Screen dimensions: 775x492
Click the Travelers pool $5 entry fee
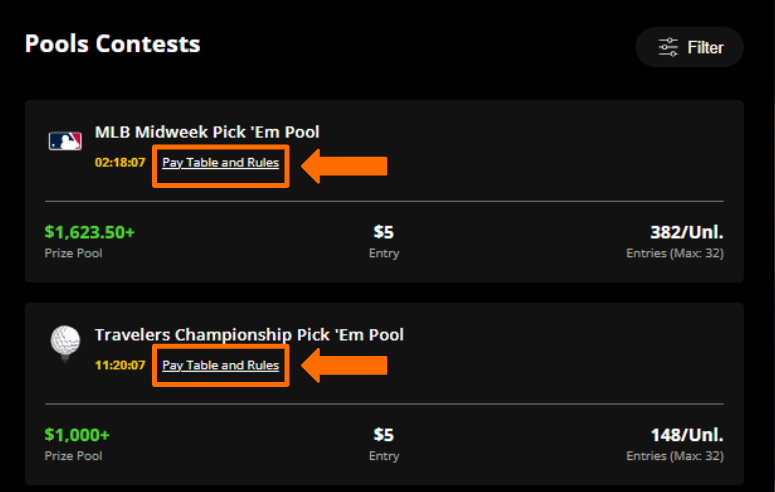(384, 435)
